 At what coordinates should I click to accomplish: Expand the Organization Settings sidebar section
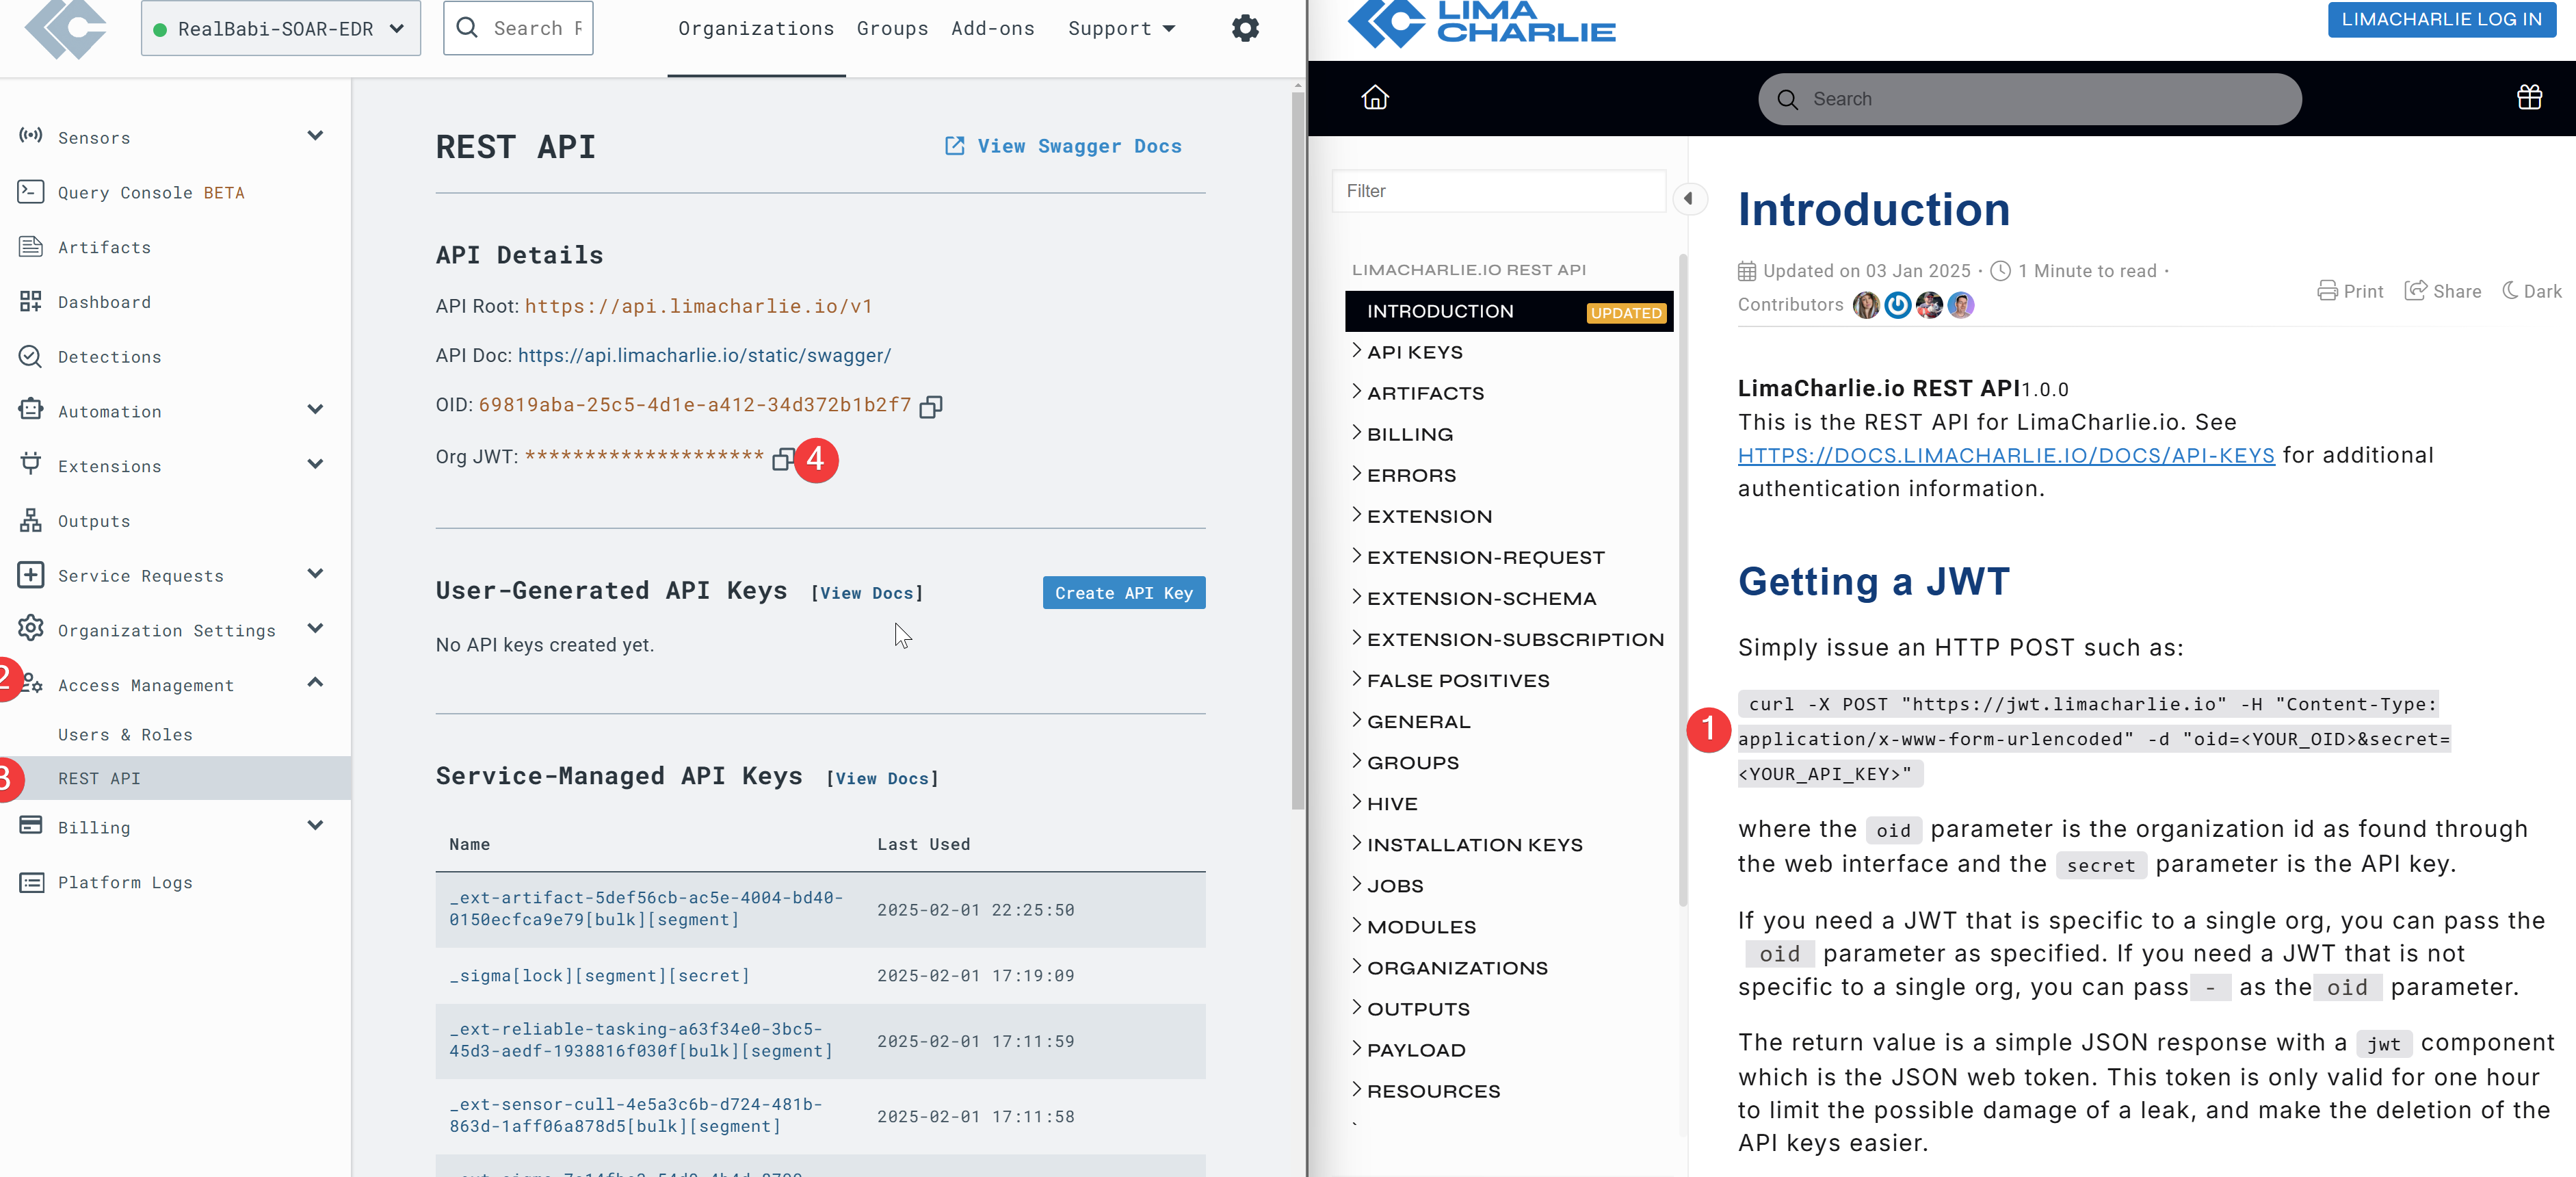[x=315, y=628]
